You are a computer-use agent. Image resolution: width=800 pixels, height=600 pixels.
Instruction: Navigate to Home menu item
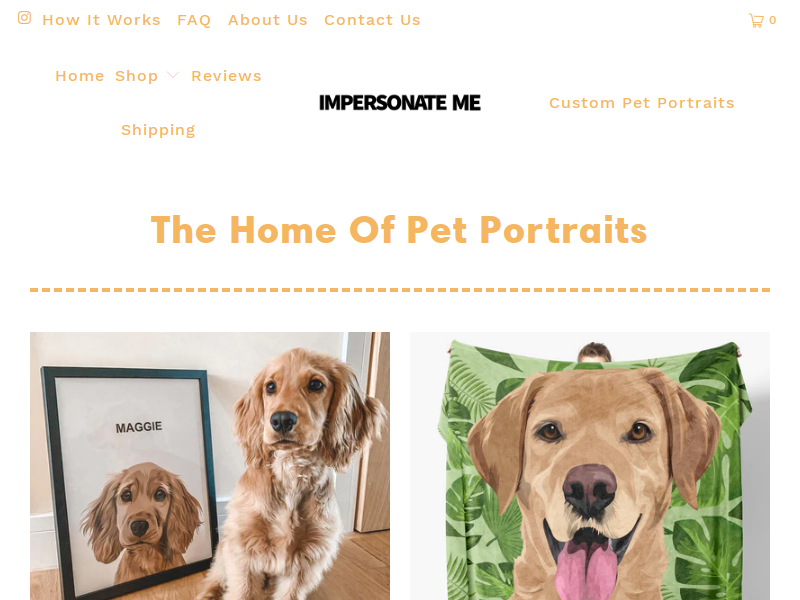pyautogui.click(x=80, y=76)
